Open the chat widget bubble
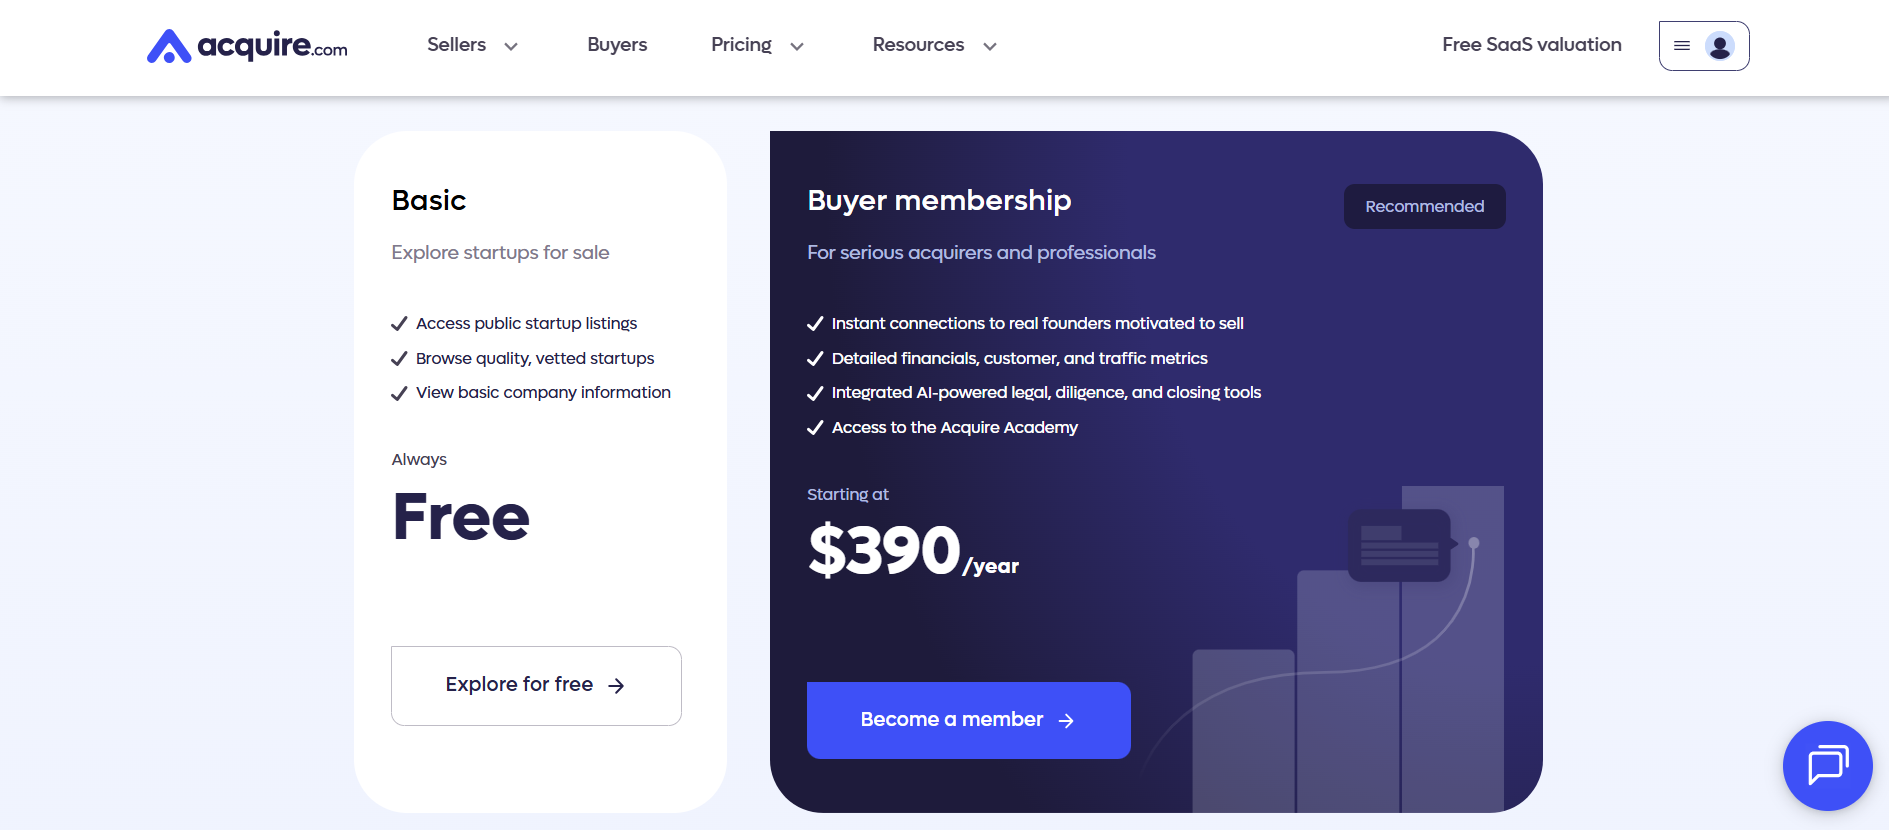Viewport: 1889px width, 830px height. 1827,766
